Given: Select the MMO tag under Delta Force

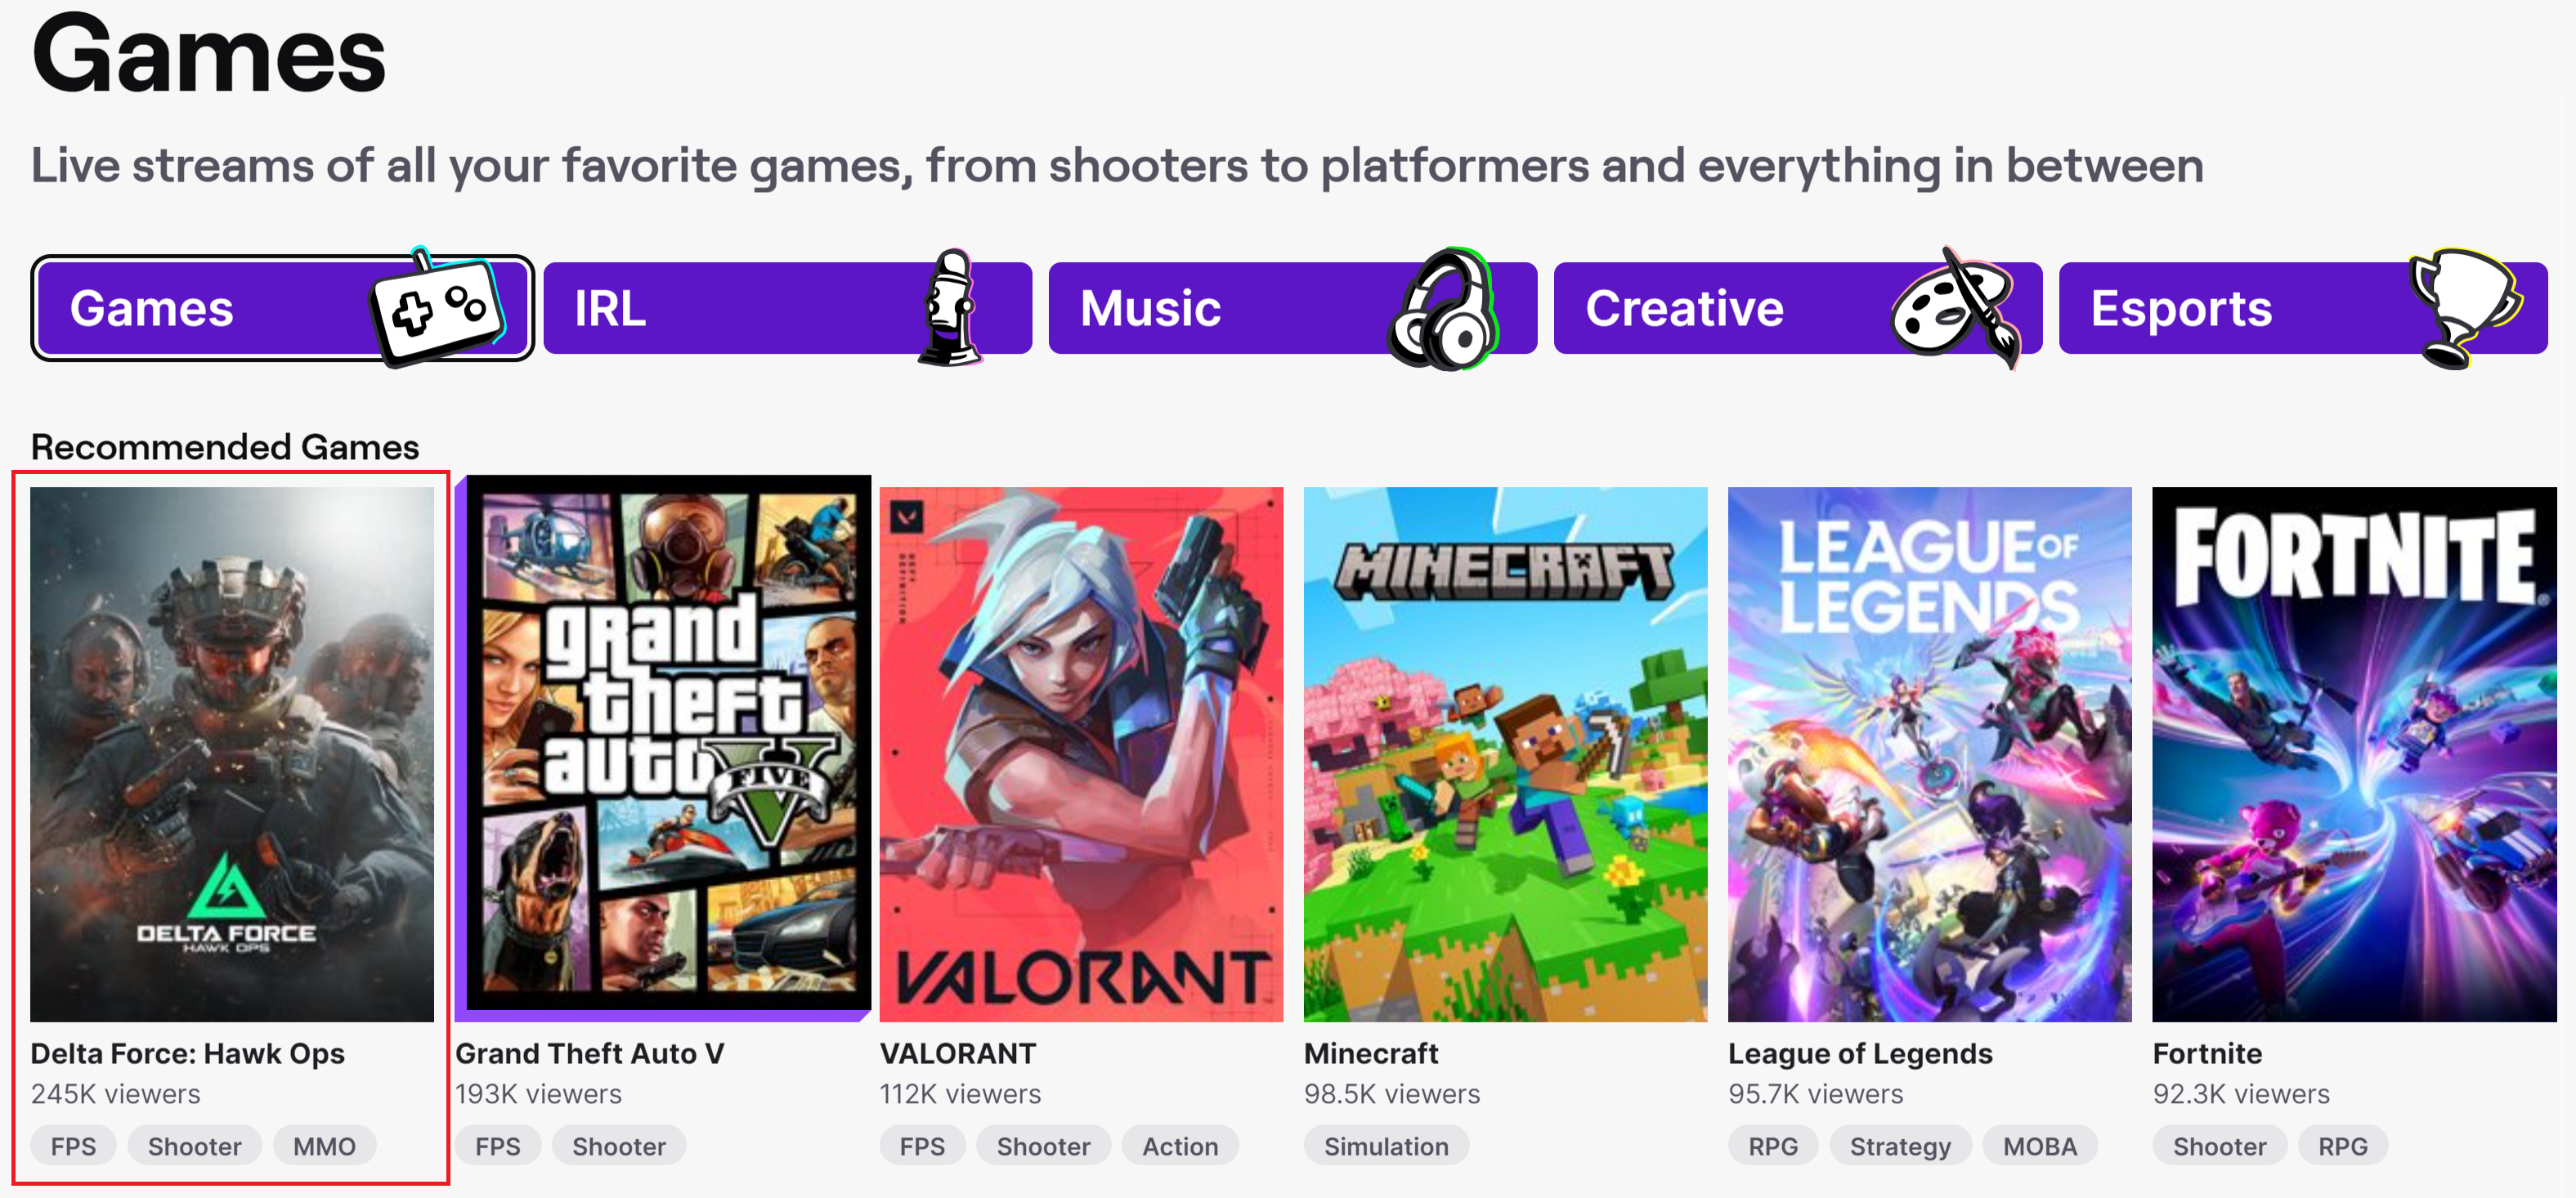Looking at the screenshot, I should point(324,1146).
